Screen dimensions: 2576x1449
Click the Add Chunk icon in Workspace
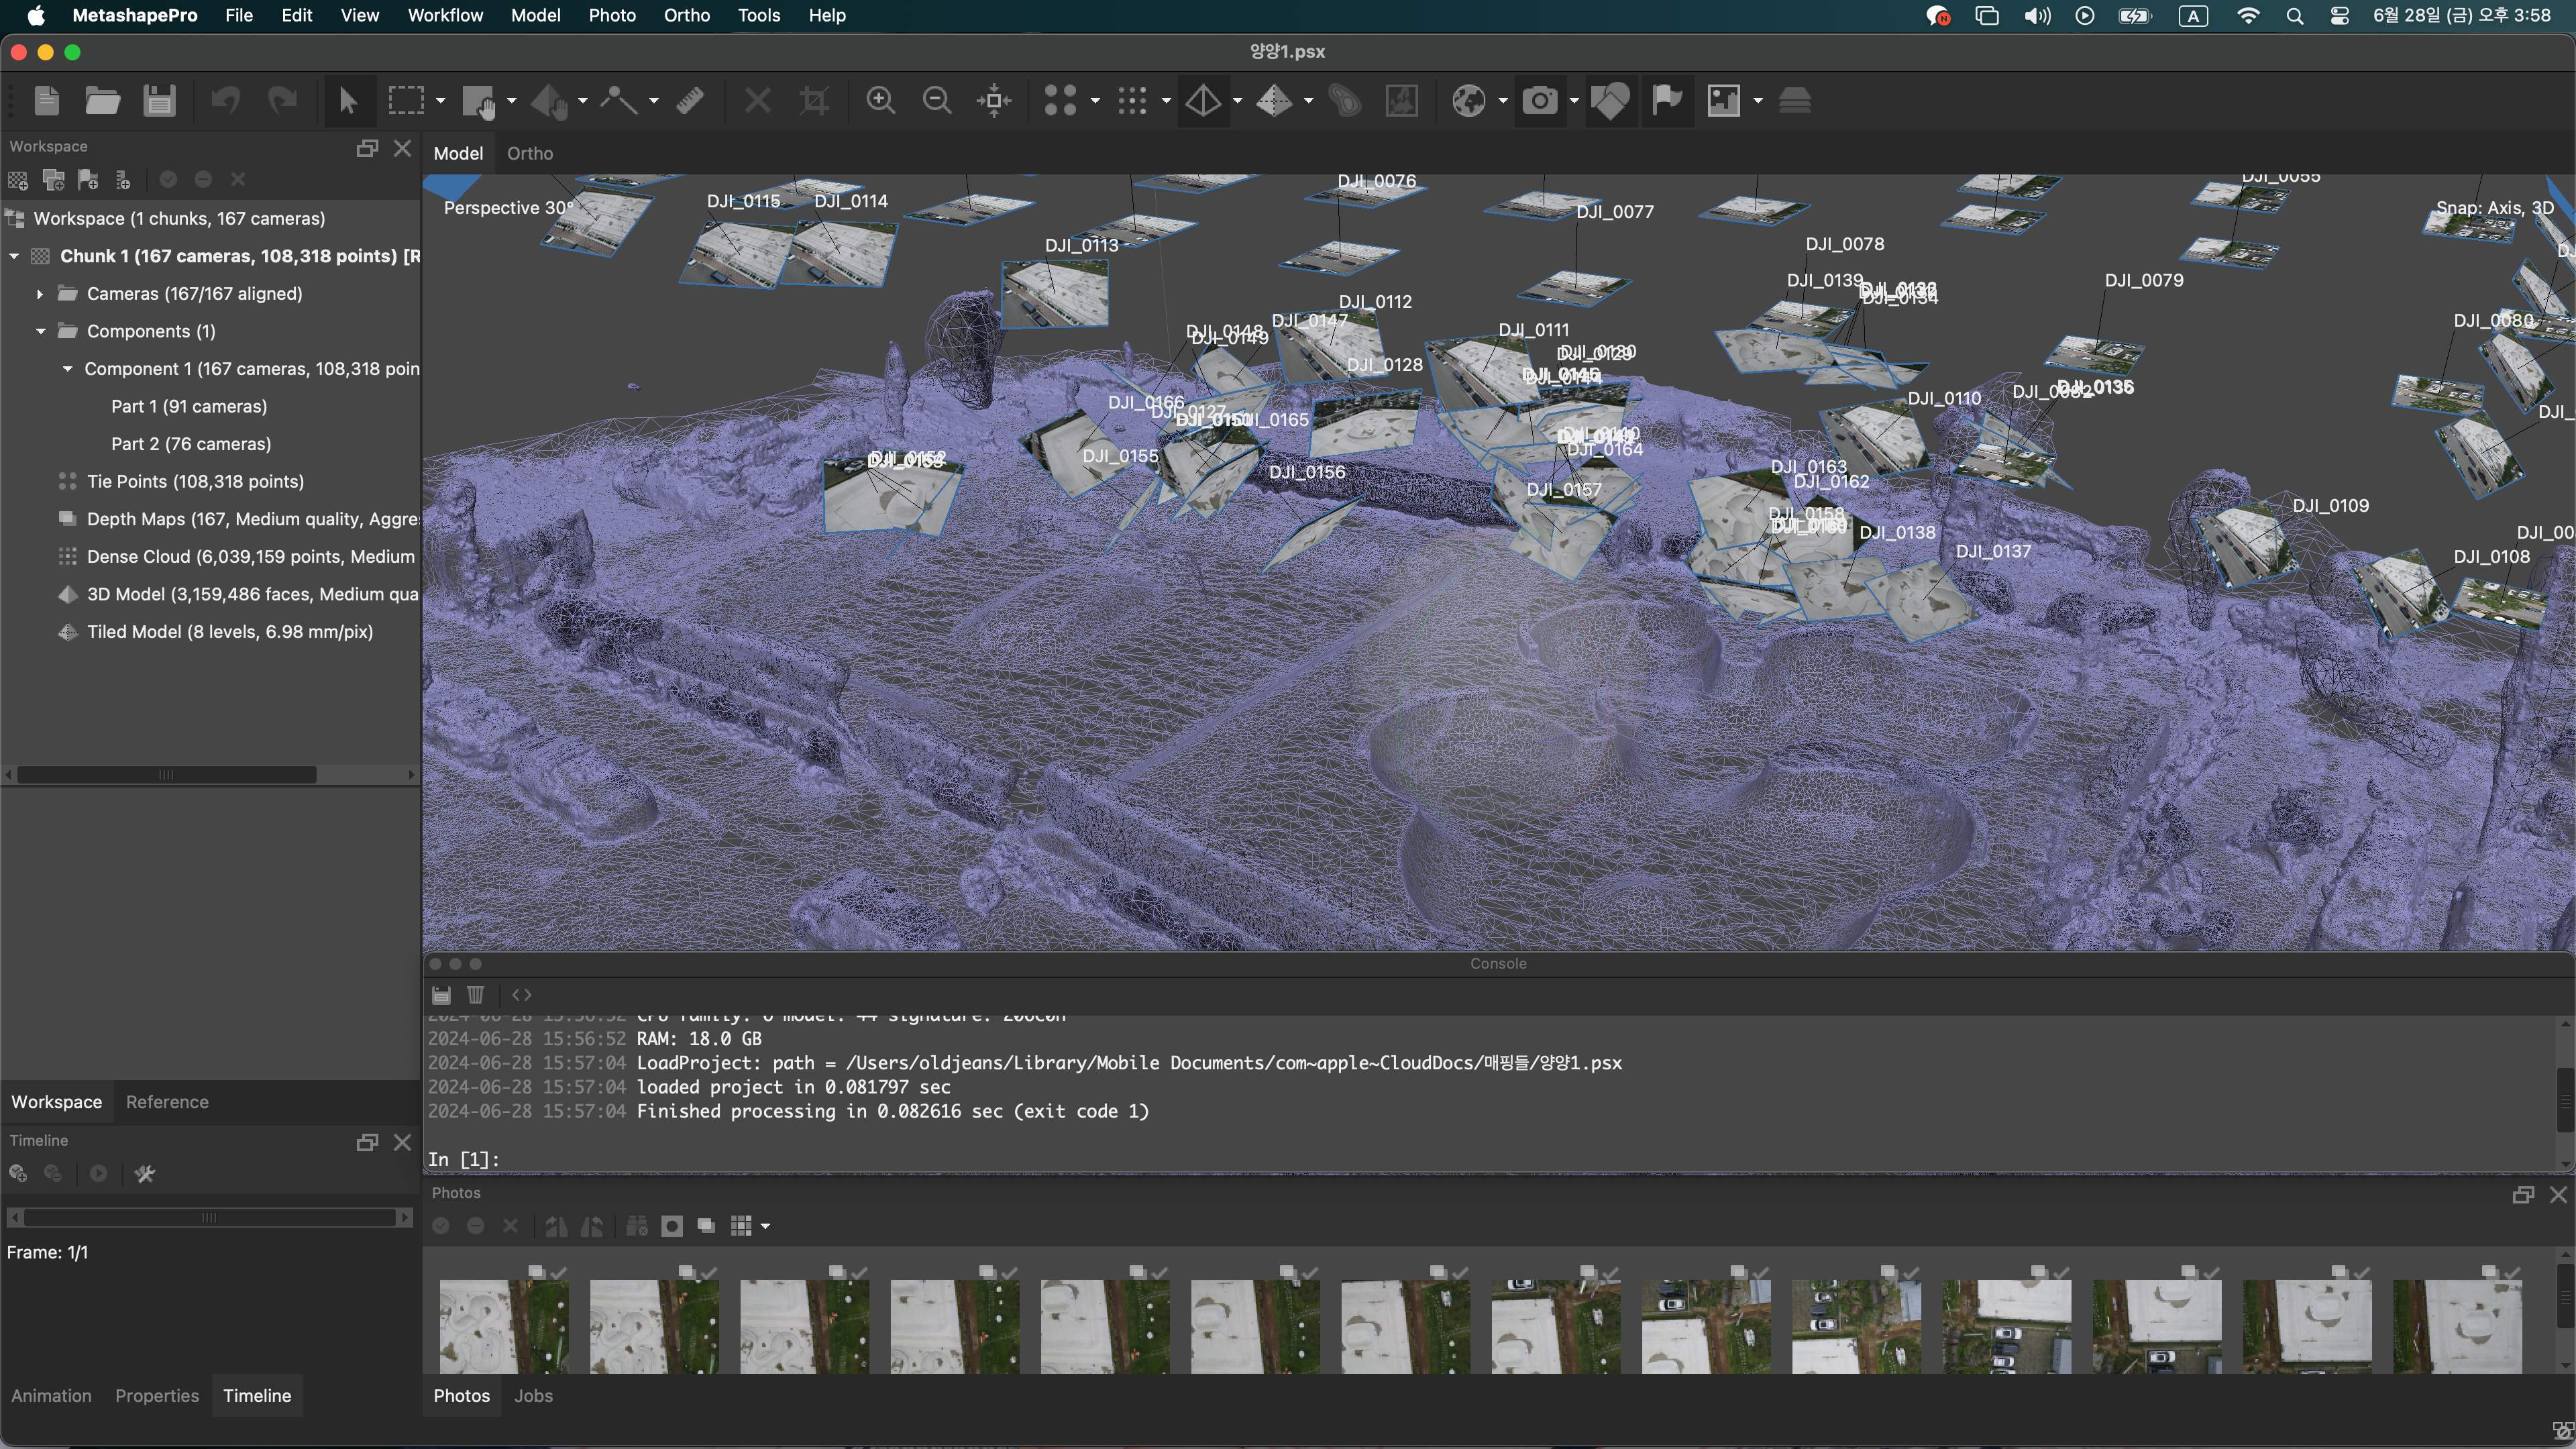click(x=19, y=180)
